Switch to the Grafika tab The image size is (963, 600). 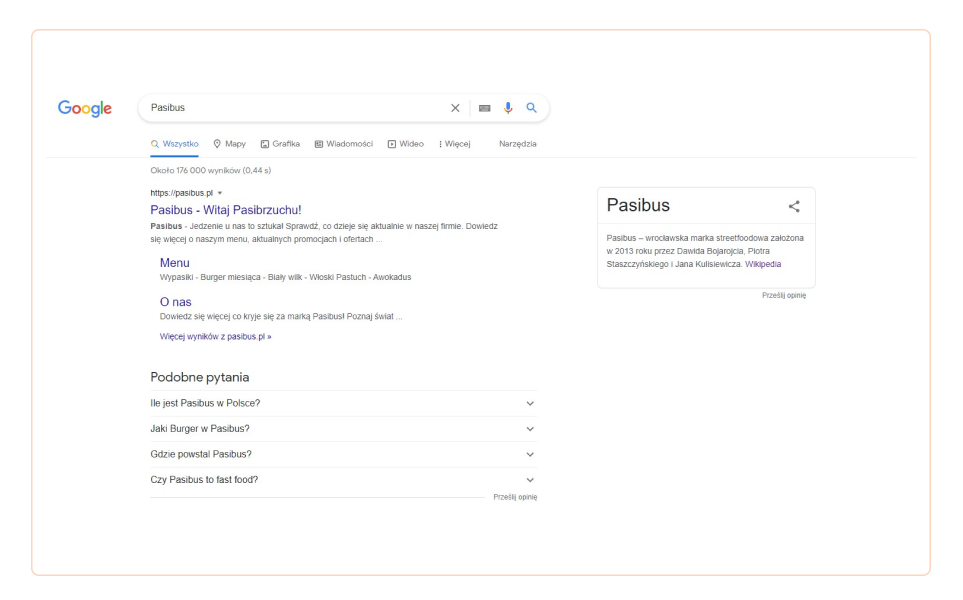coord(280,144)
